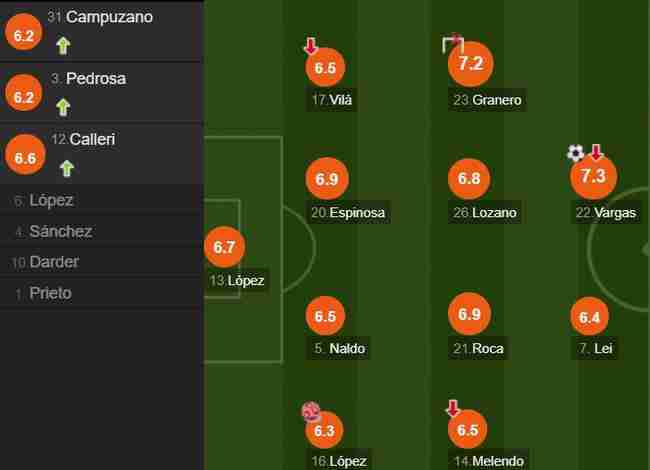Screen dimensions: 650x470
Task: Click the icon above 16 López's rating
Action: (311, 412)
